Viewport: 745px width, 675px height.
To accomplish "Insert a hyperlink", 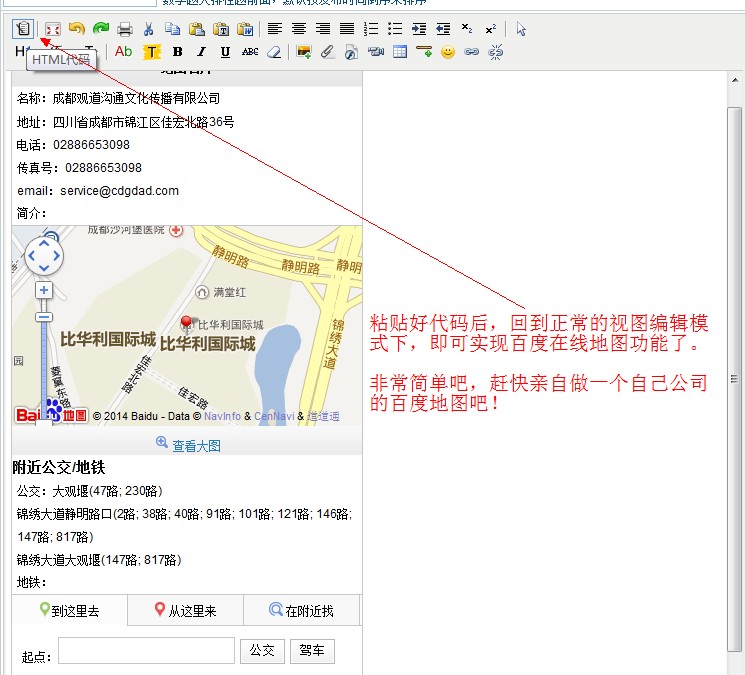I will point(471,52).
